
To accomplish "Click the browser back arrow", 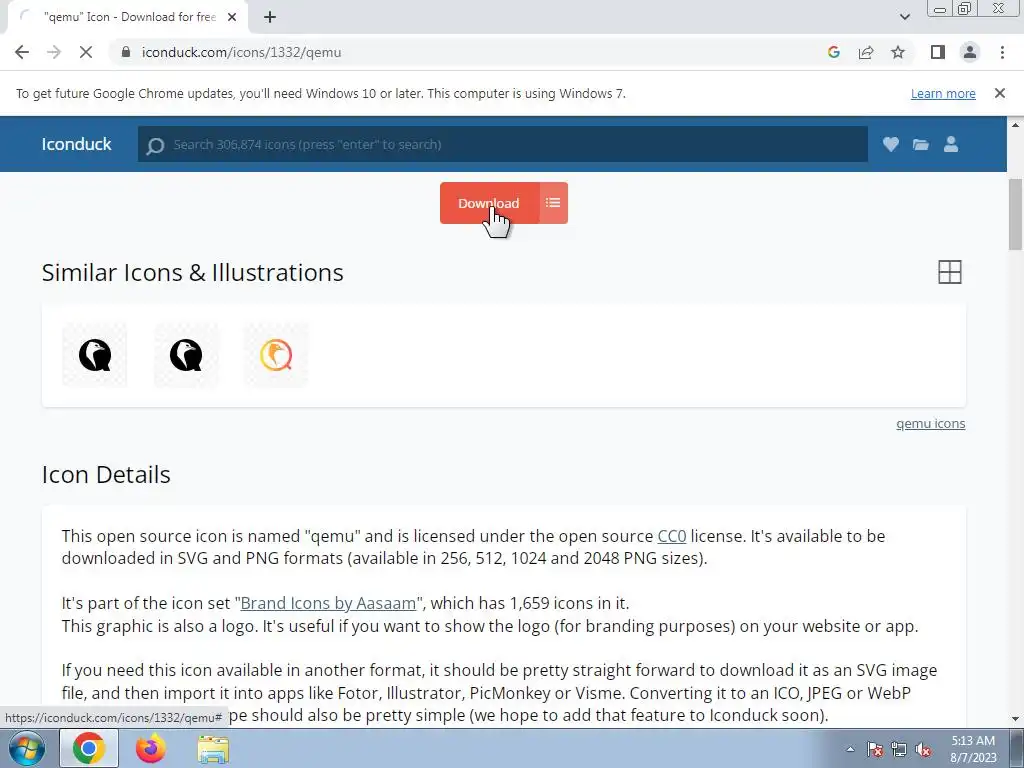I will [22, 52].
